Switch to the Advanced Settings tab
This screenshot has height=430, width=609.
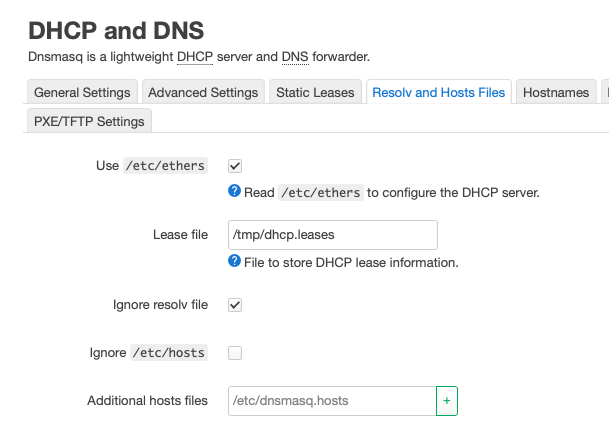204,93
